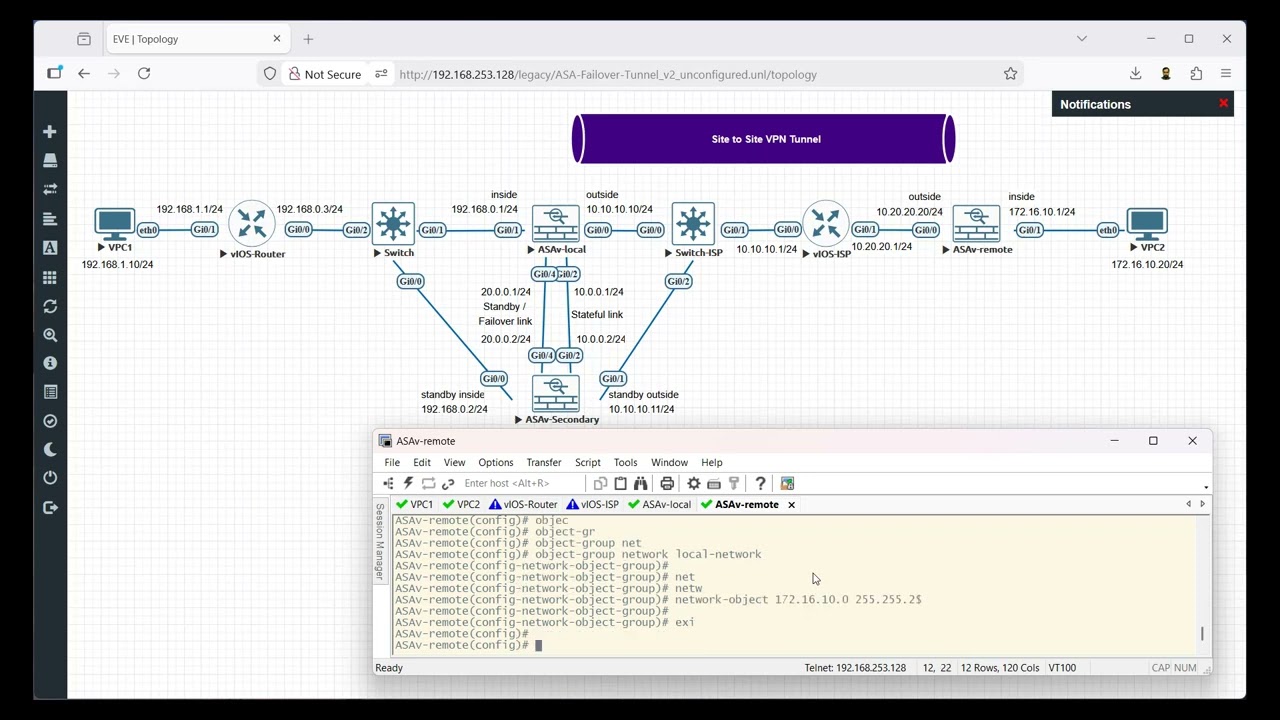Open the Status info icon in EVE sidebar
The image size is (1280, 720).
[x=50, y=363]
